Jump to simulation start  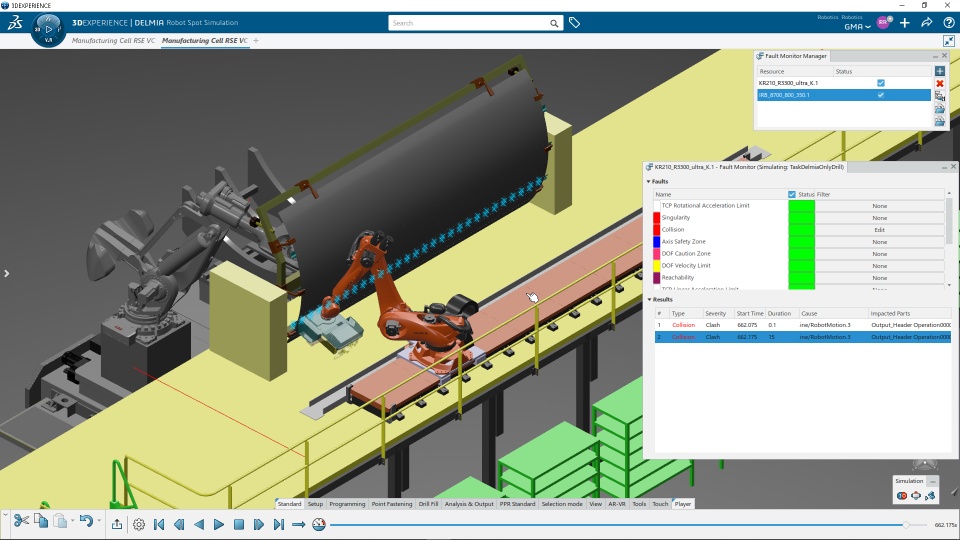coord(159,524)
